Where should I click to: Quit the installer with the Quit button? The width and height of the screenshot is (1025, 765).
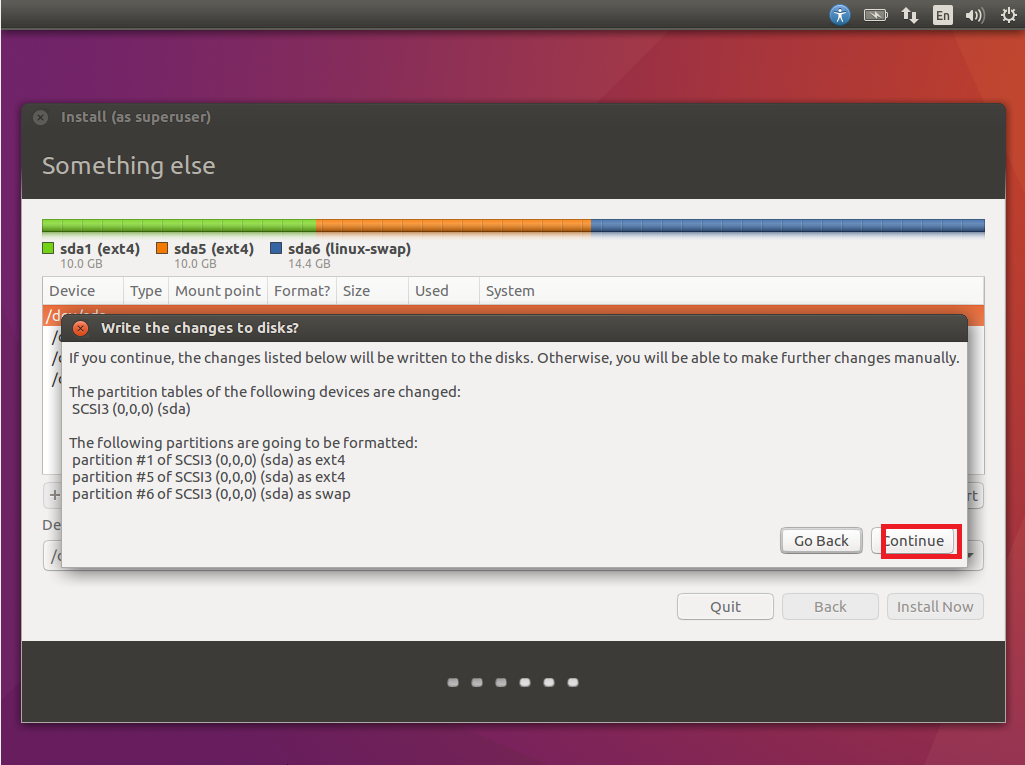tap(725, 607)
